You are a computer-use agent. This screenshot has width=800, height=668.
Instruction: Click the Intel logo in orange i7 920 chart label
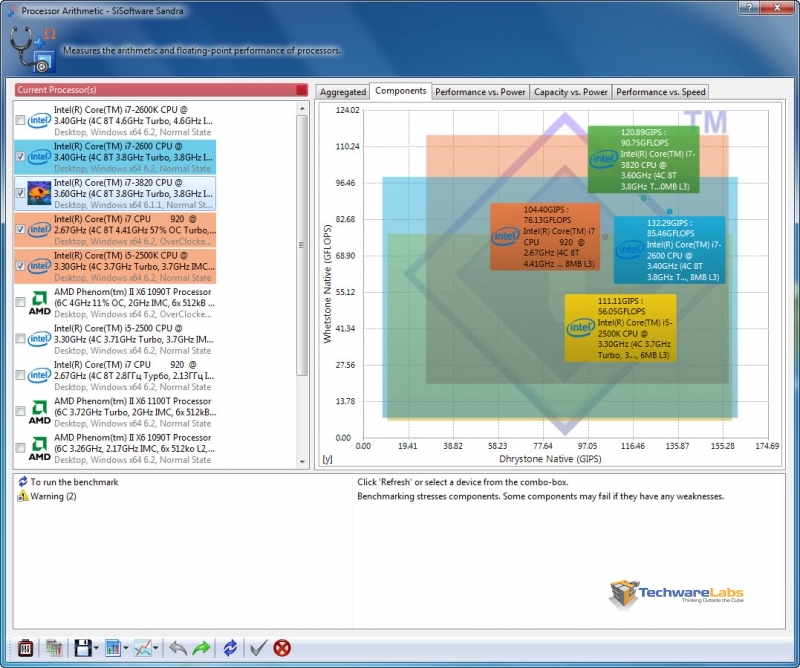505,236
